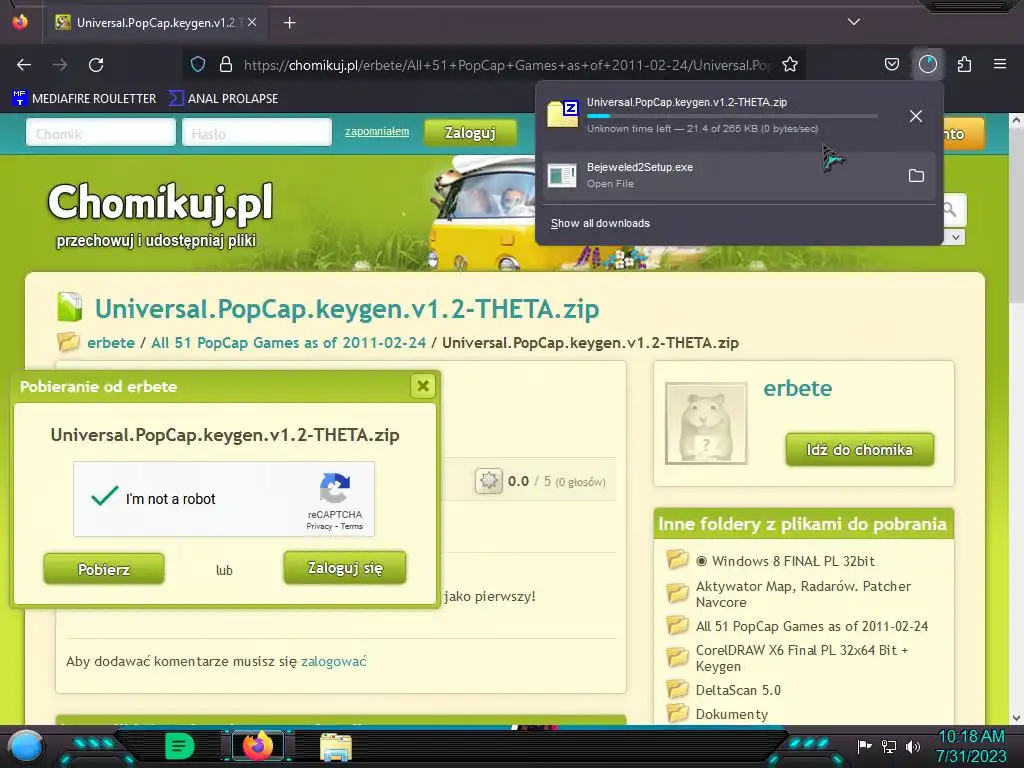
Task: Show Bejeweled2Setup.exe in folder
Action: [916, 176]
